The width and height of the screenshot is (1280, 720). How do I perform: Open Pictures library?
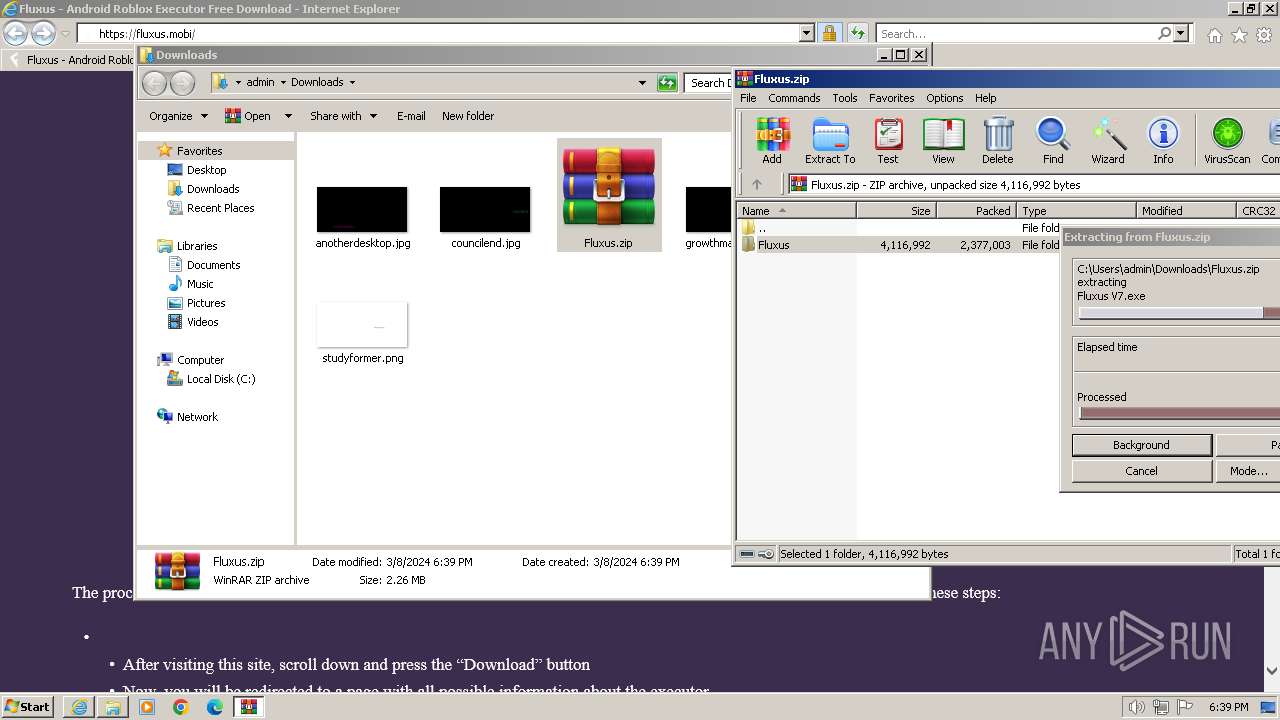click(x=205, y=303)
